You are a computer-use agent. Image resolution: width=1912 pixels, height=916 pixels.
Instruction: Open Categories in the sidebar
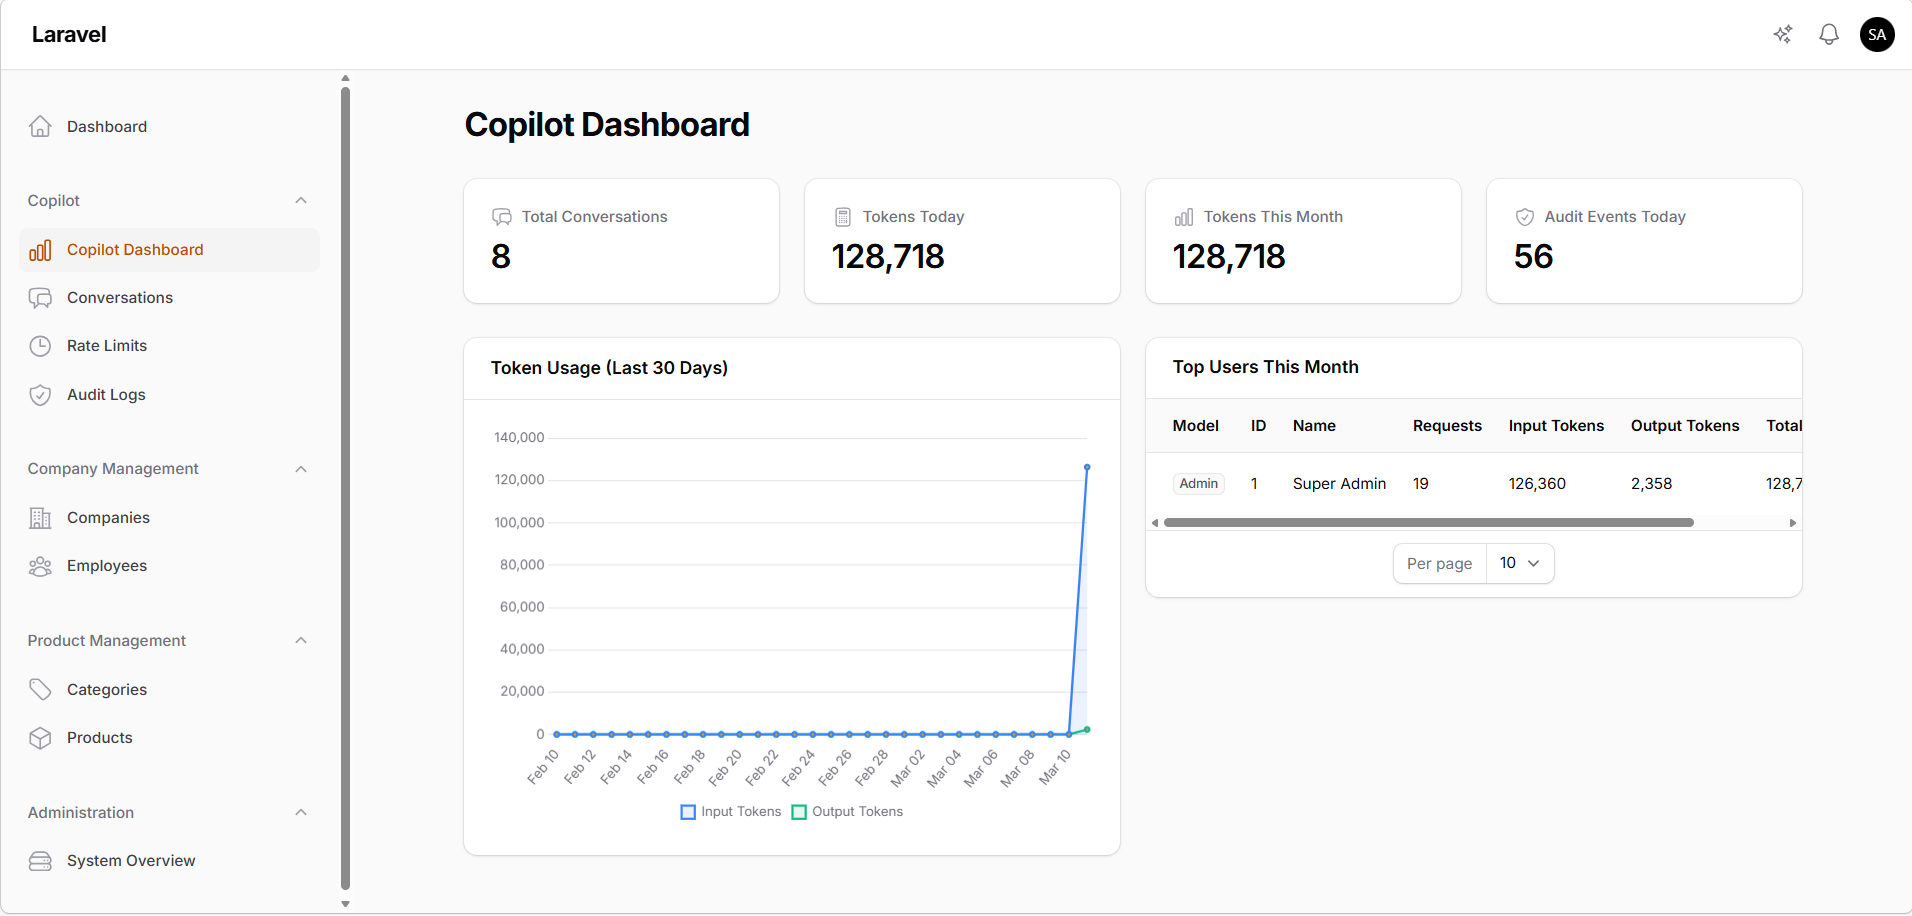click(107, 690)
